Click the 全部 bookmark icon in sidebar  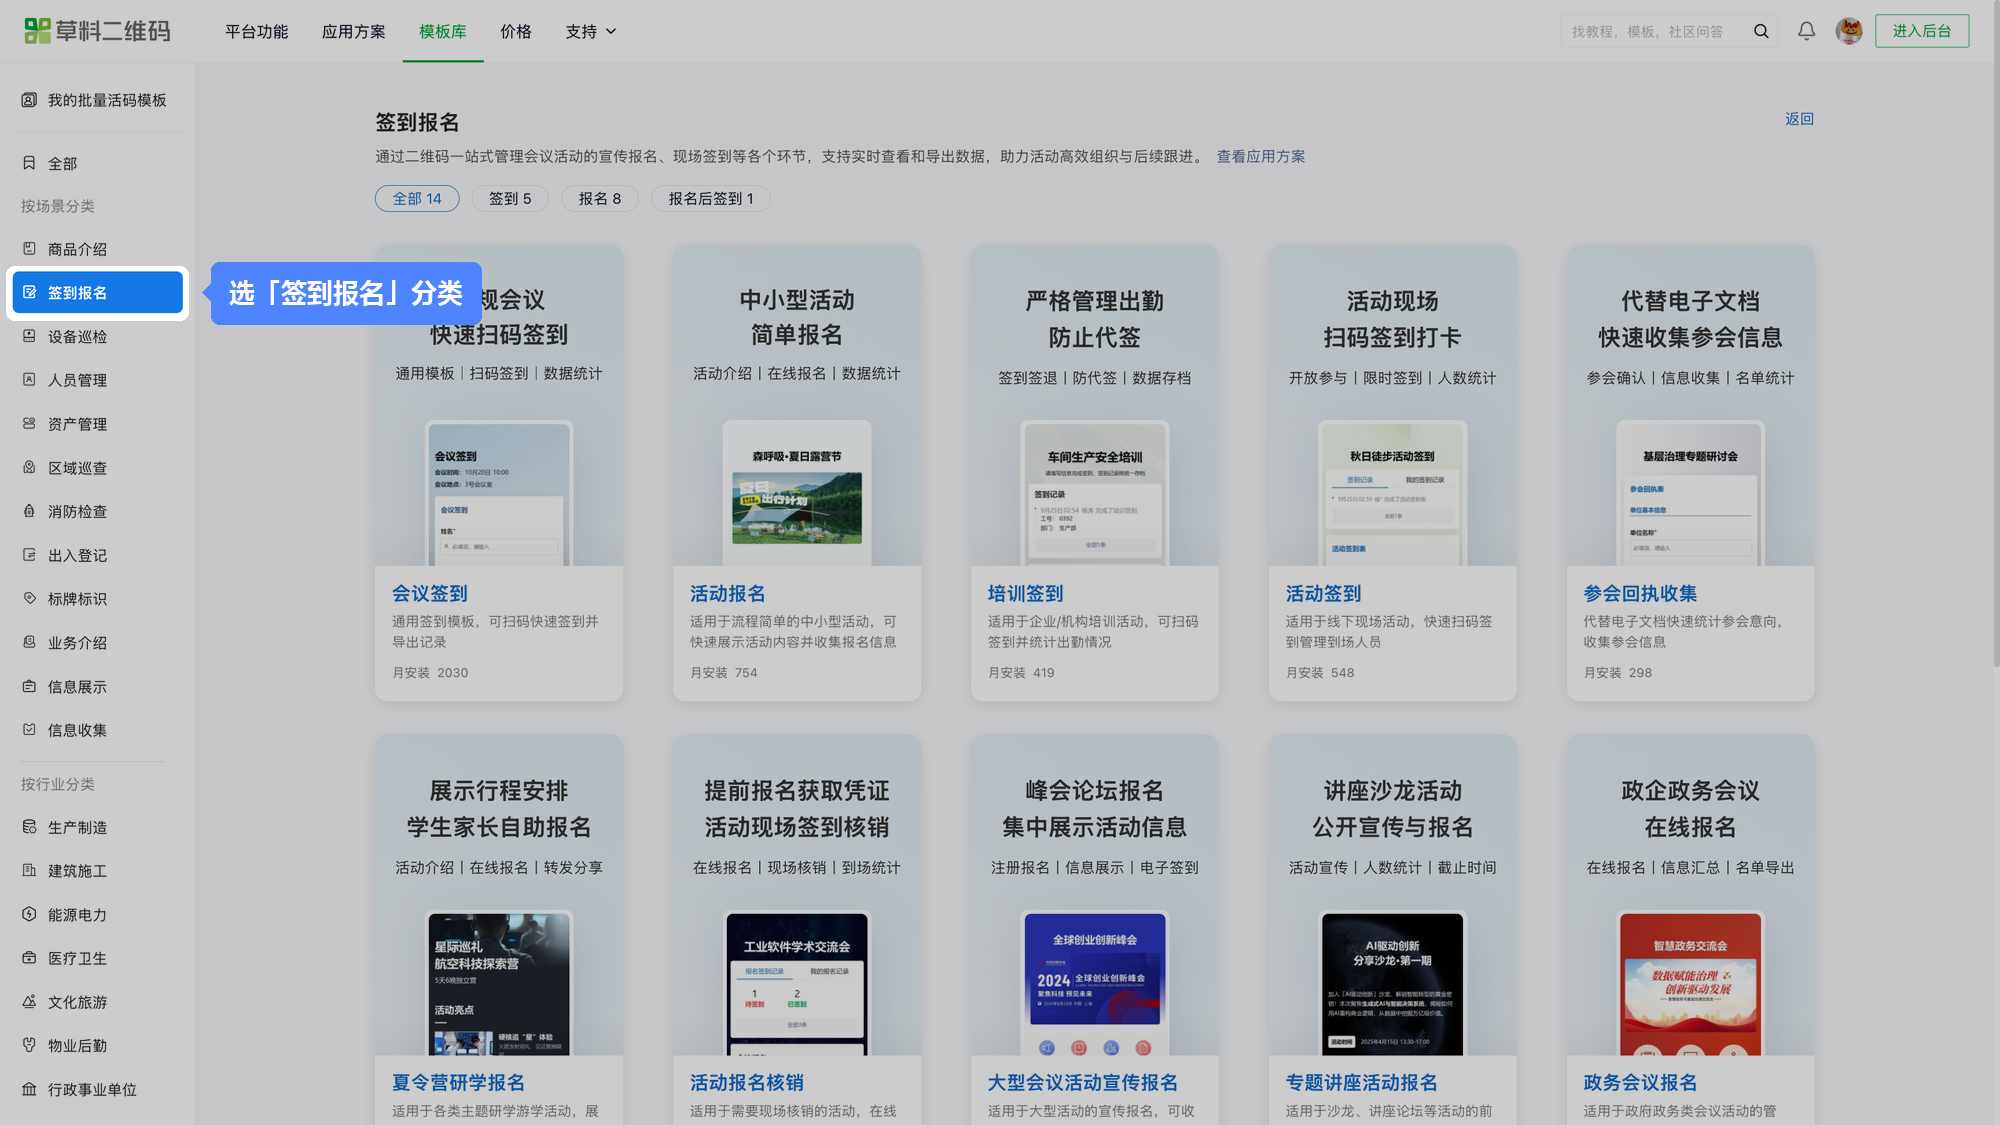[x=29, y=163]
